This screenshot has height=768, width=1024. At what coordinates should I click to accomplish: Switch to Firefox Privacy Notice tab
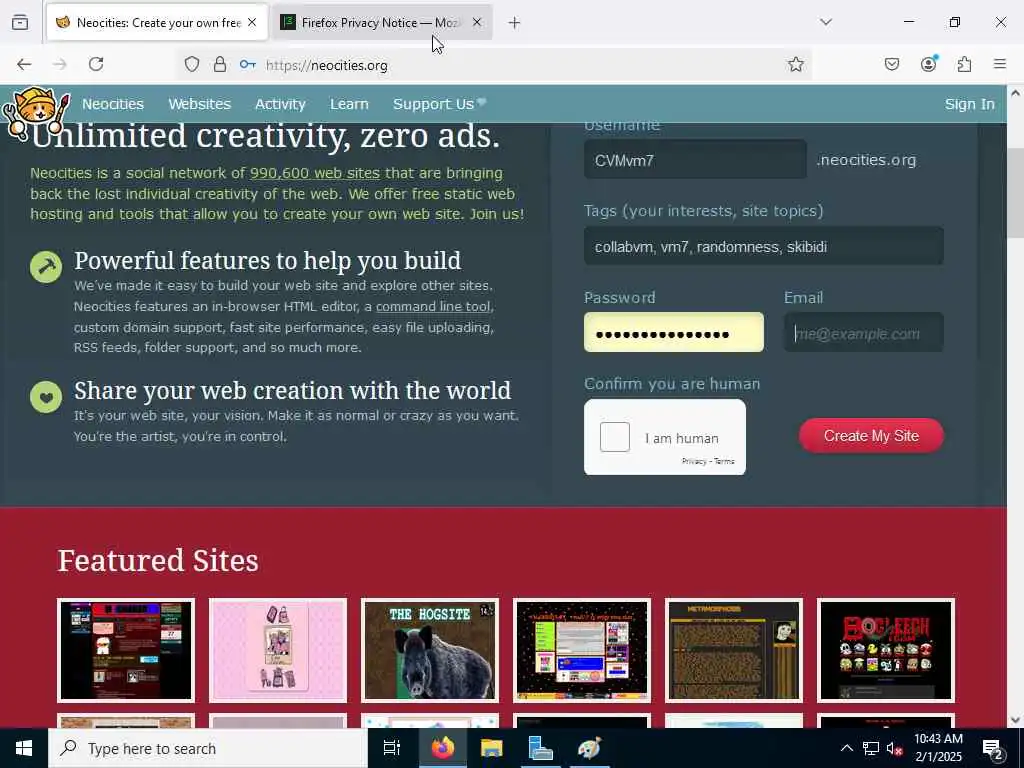(x=382, y=23)
